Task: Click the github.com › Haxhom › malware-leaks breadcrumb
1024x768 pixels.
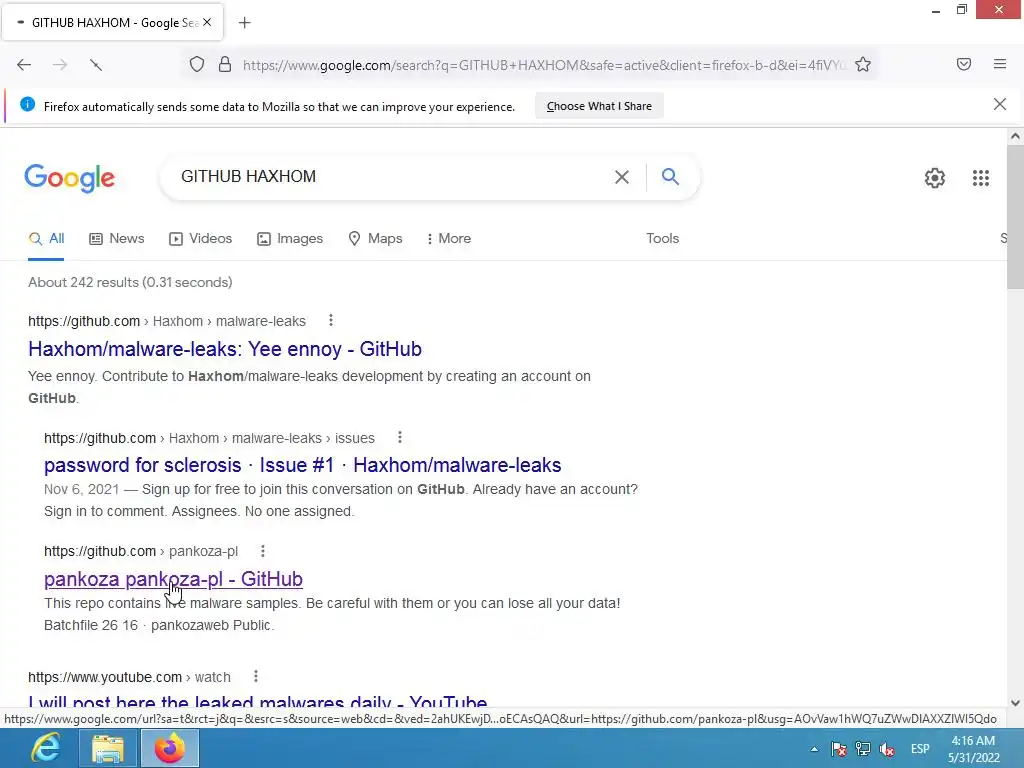Action: (x=167, y=321)
